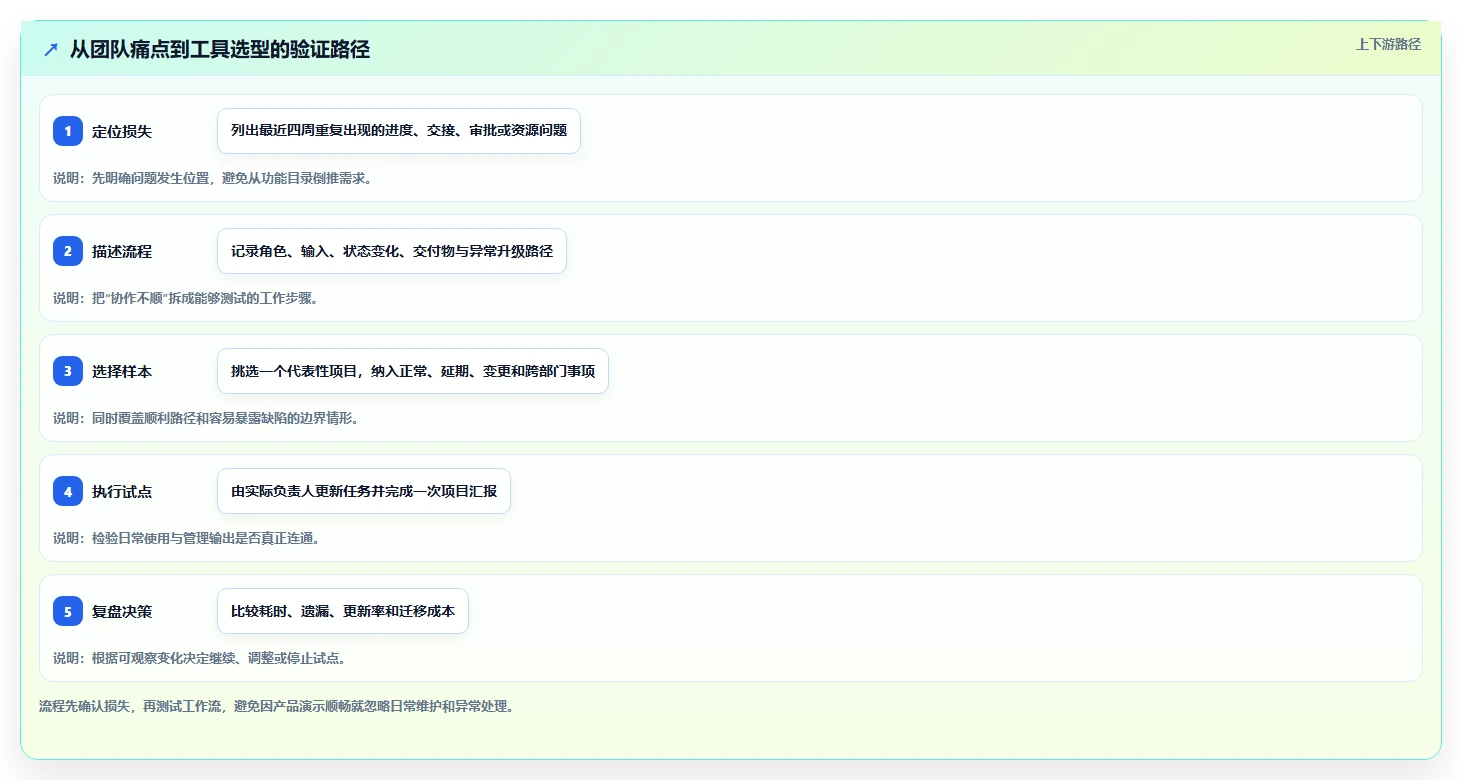Click the step number 2 badge
Screen dimensions: 1462x780
click(68, 251)
